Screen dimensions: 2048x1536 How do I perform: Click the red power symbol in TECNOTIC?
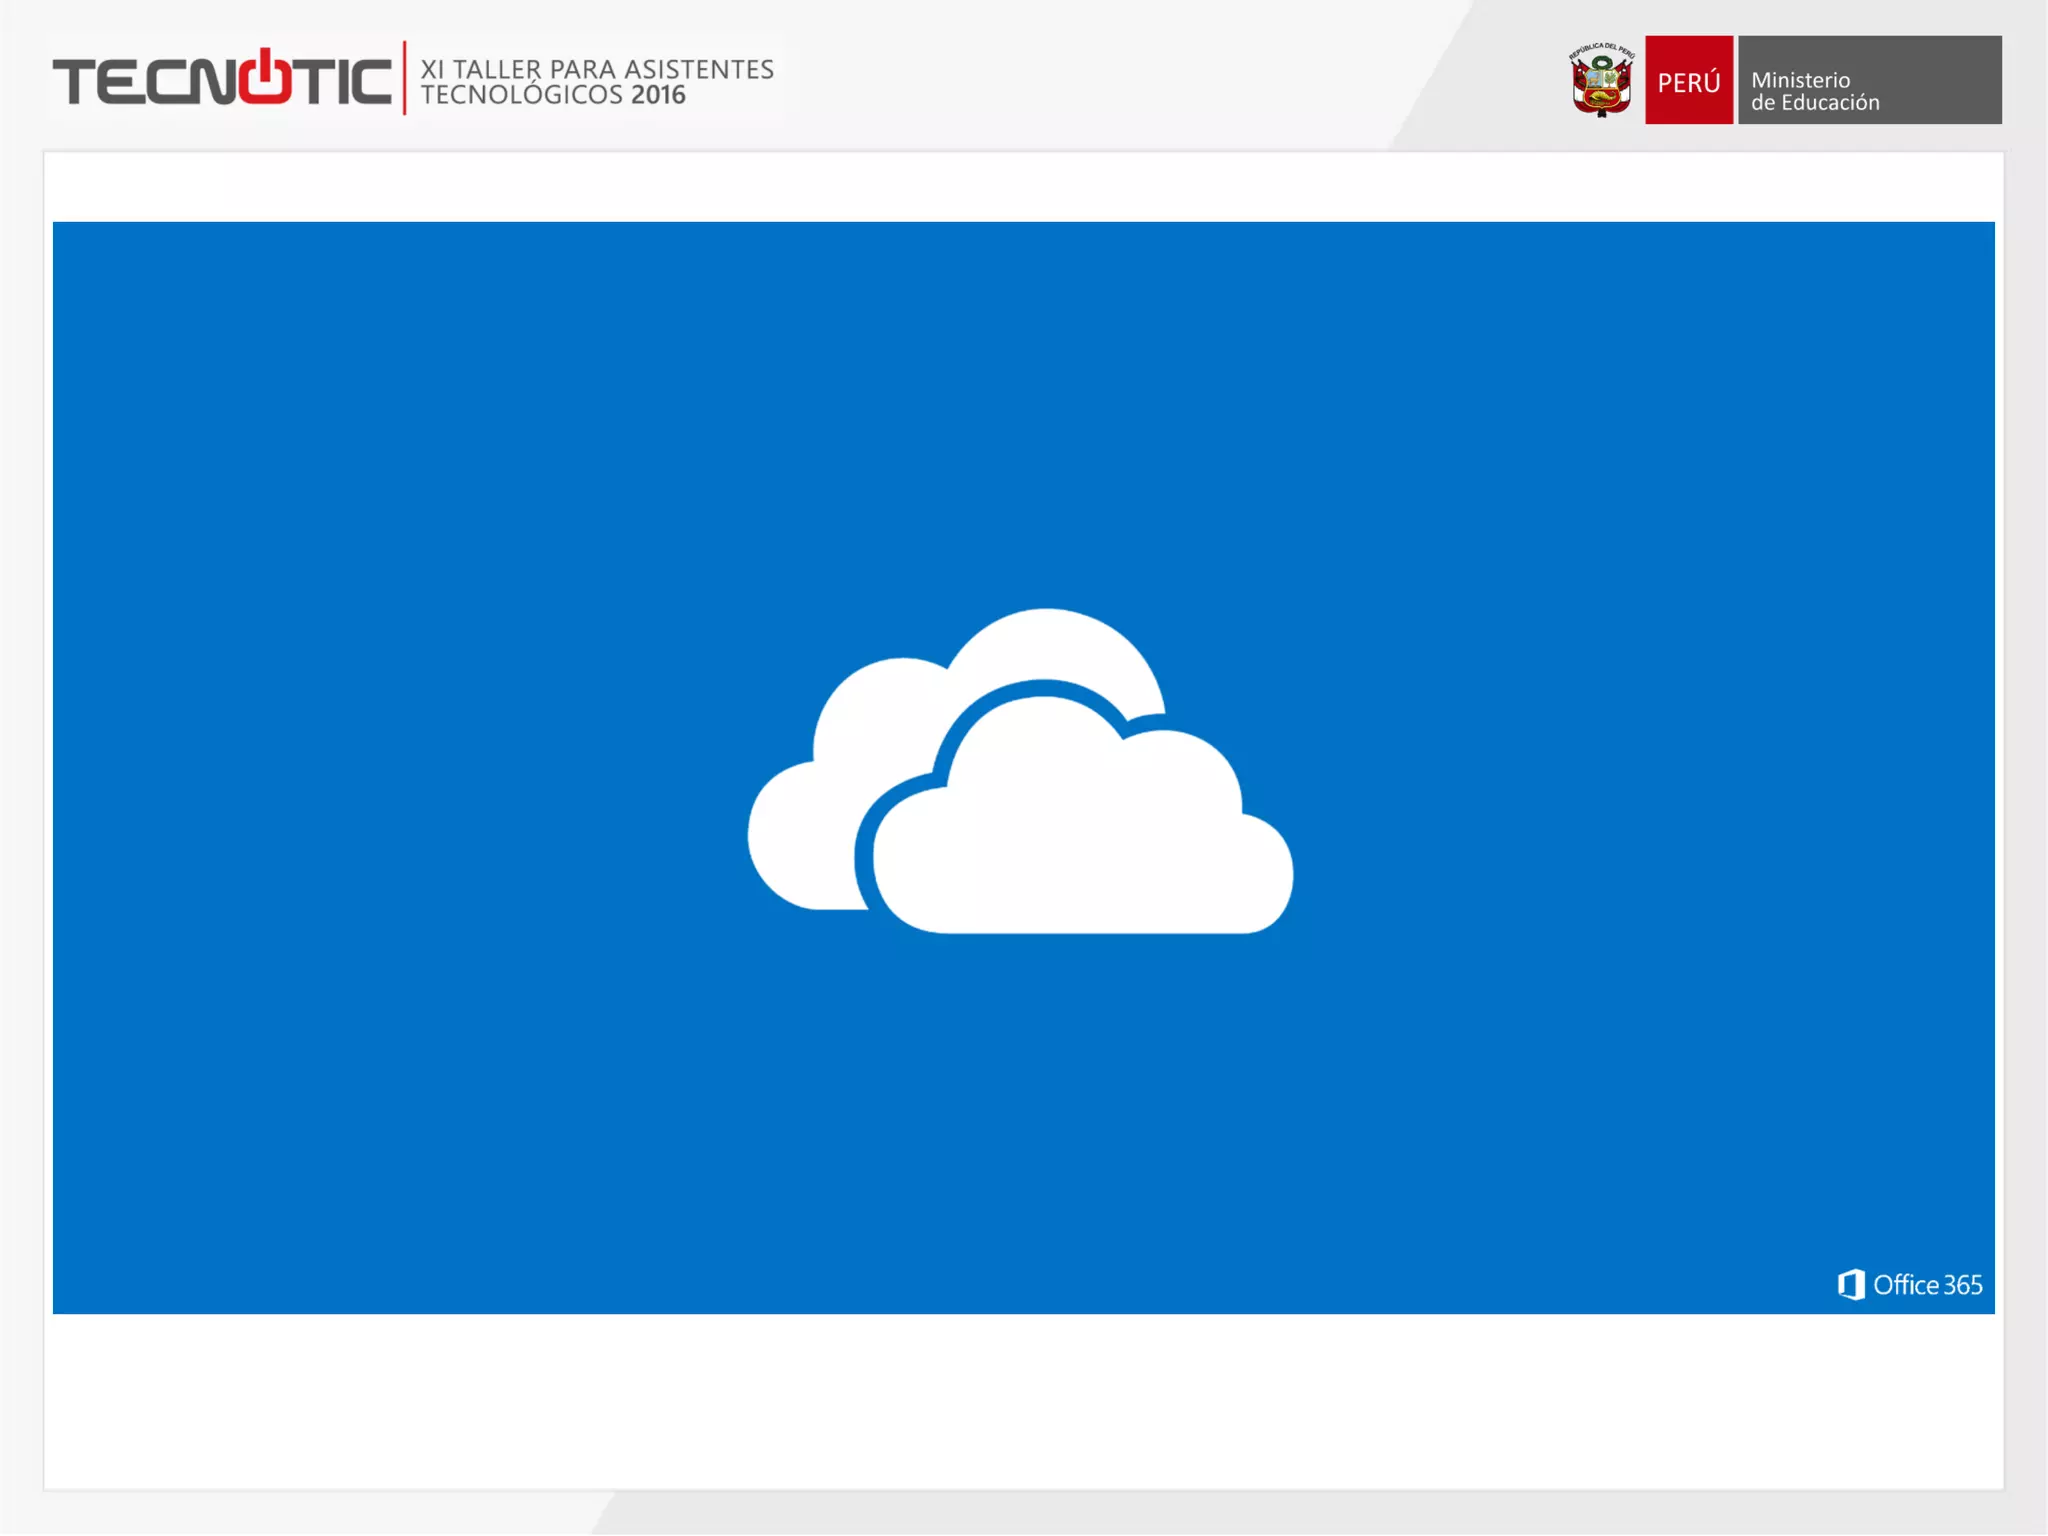(265, 76)
